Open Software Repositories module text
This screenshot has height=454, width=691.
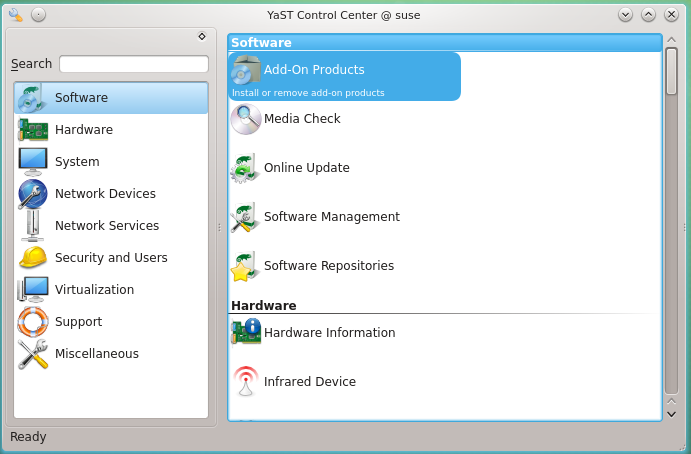point(329,266)
